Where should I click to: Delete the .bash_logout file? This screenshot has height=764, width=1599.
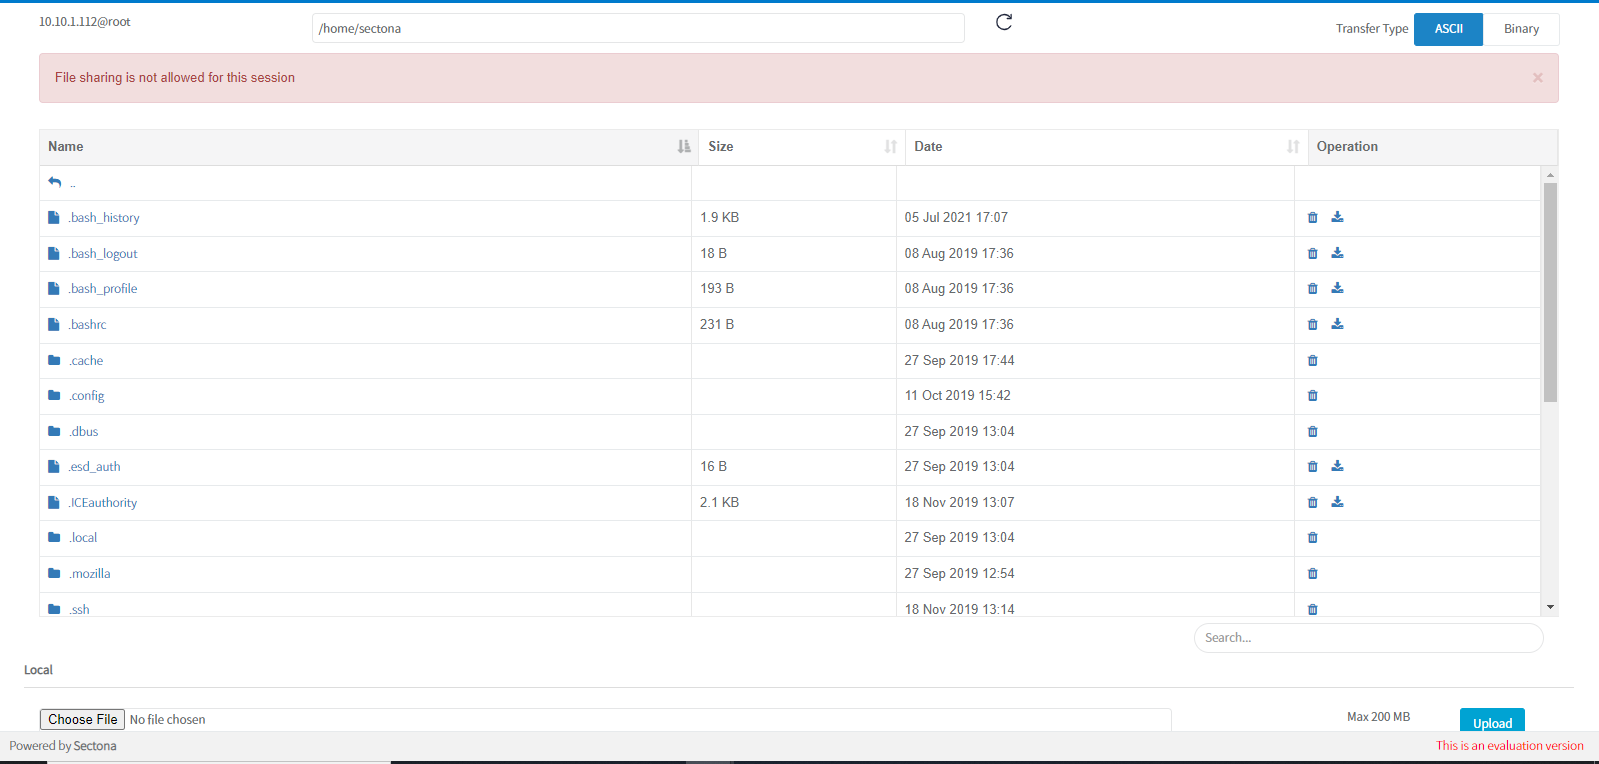click(1313, 254)
